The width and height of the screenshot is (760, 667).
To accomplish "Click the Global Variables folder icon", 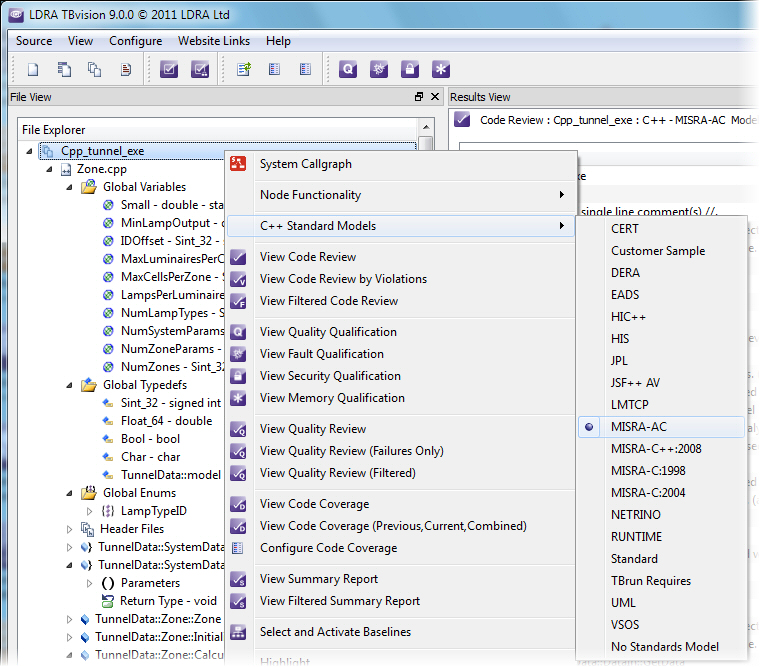I will tap(88, 187).
